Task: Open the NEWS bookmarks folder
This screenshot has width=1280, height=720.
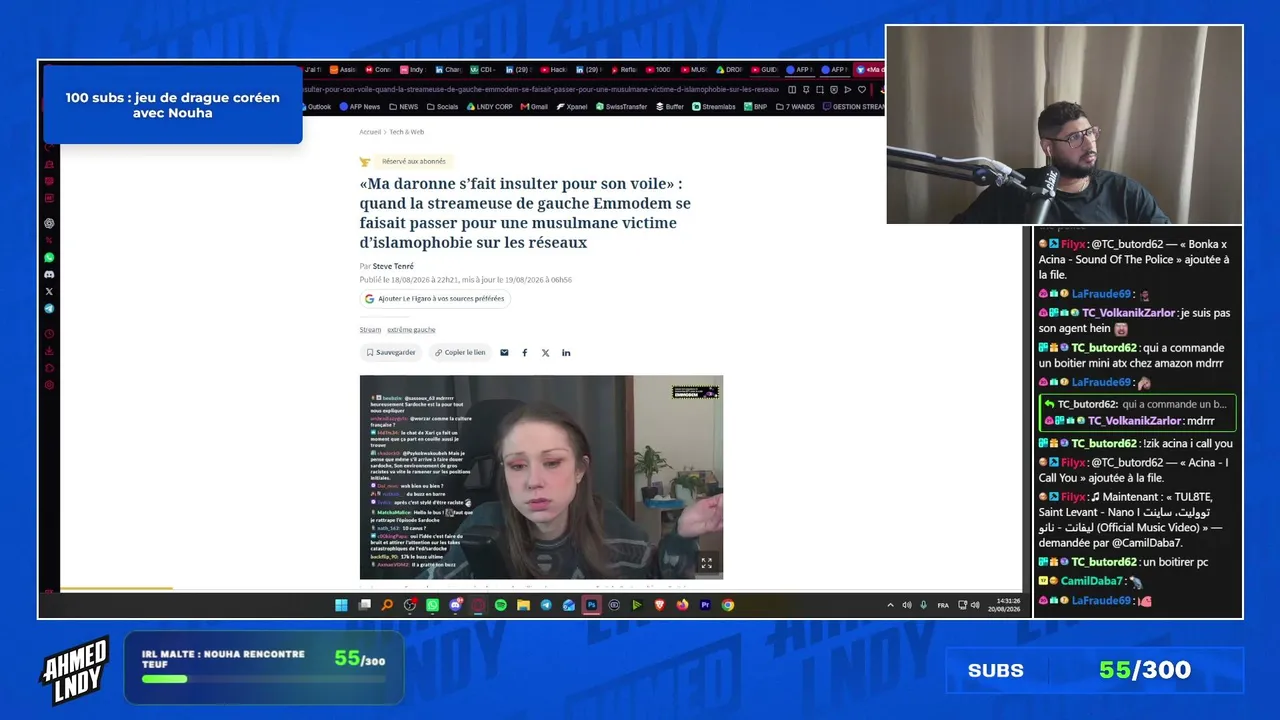Action: (404, 107)
